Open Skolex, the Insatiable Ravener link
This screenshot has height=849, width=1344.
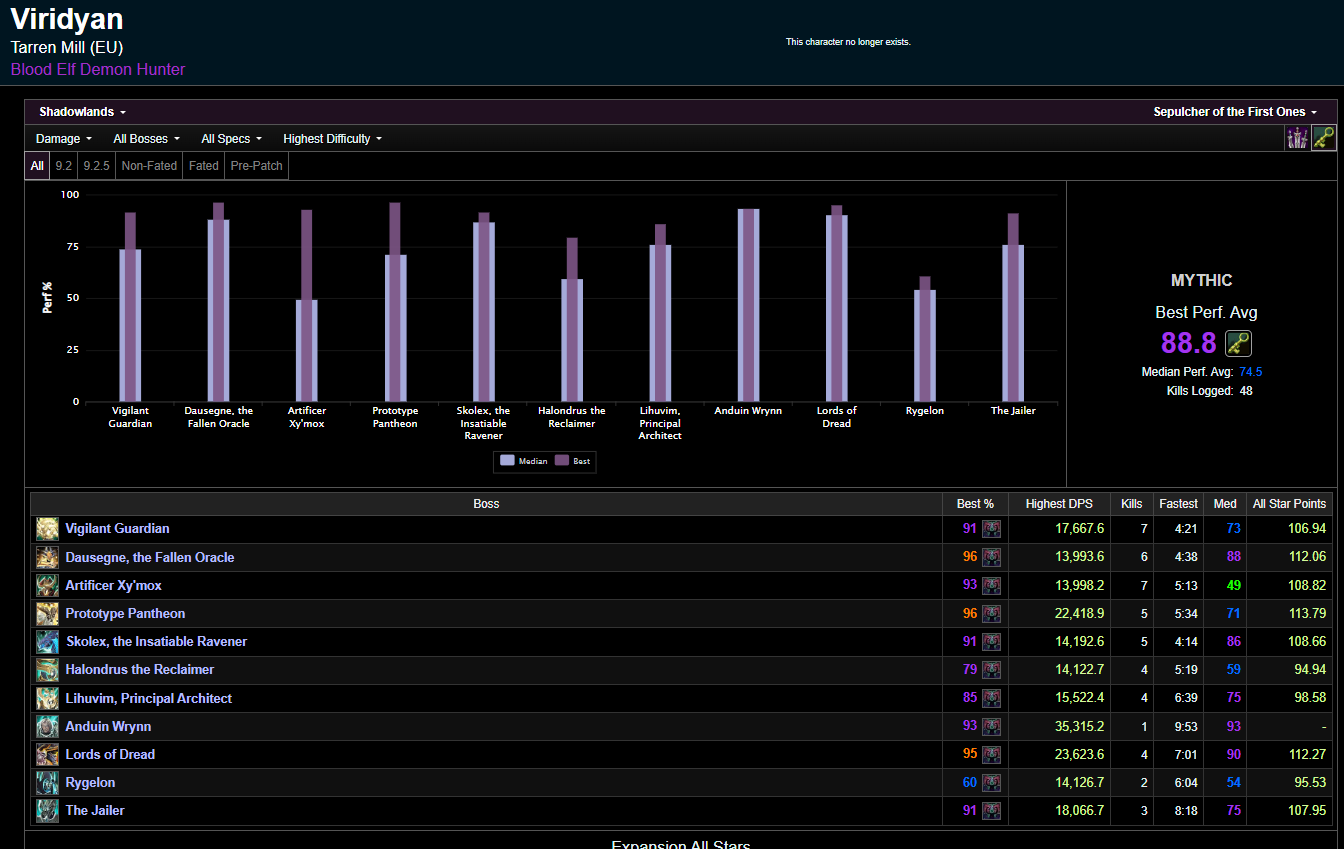coord(156,641)
